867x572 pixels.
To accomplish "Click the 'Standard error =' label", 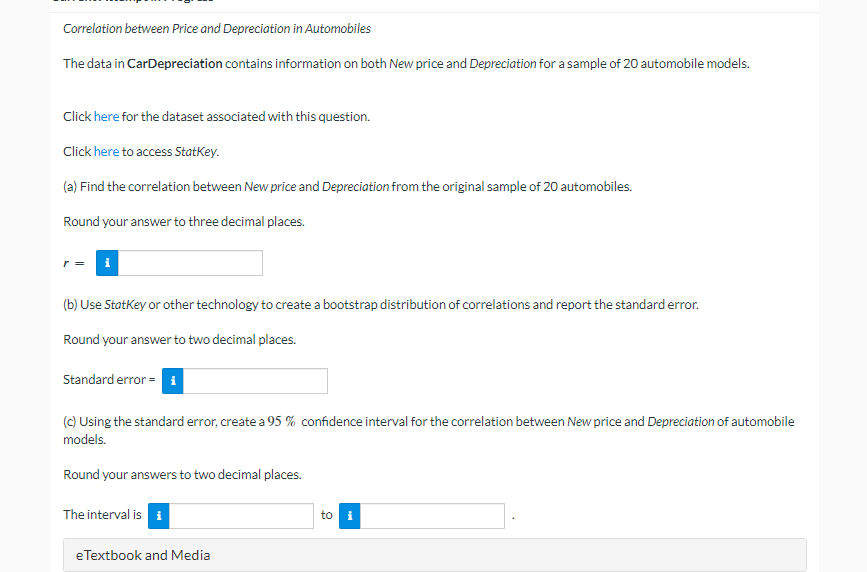I will point(109,380).
